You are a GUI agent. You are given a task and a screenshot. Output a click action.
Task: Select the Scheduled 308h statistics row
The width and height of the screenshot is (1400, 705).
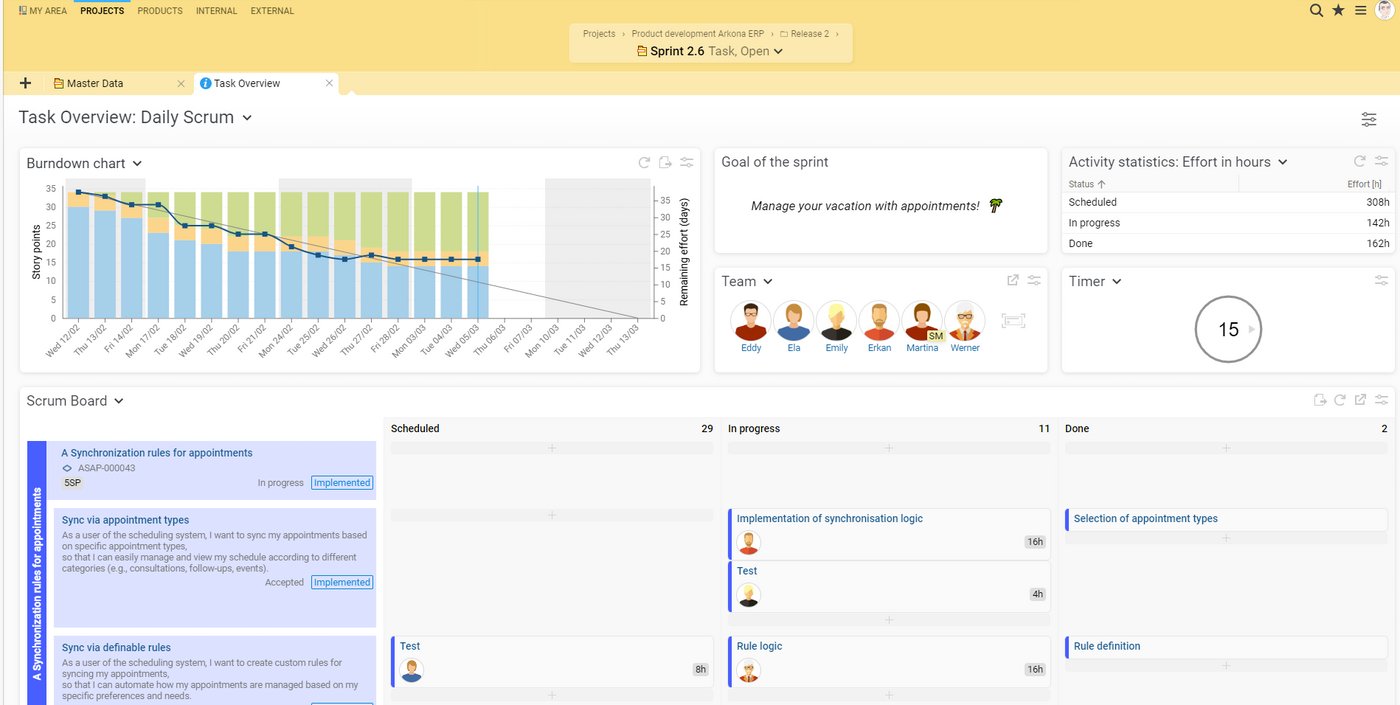point(1228,202)
